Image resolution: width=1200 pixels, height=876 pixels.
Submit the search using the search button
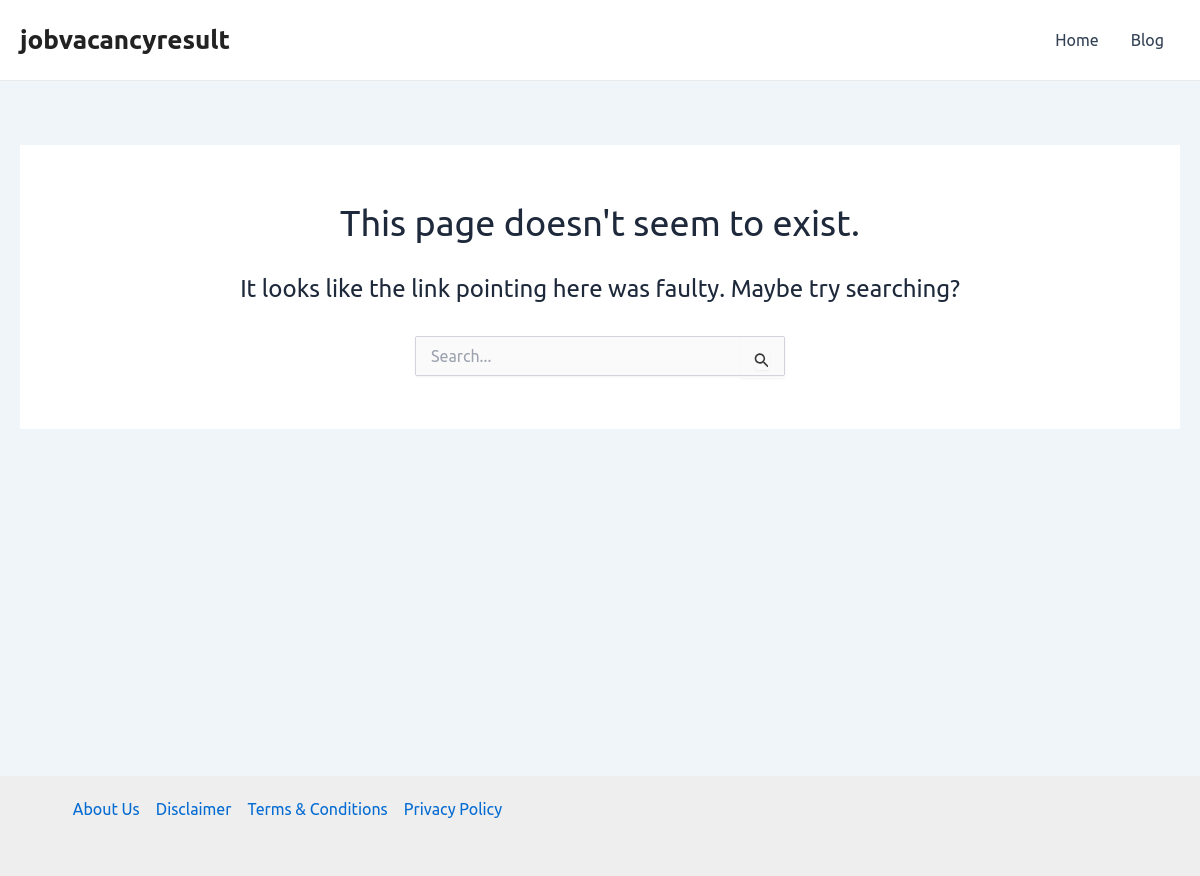(761, 360)
